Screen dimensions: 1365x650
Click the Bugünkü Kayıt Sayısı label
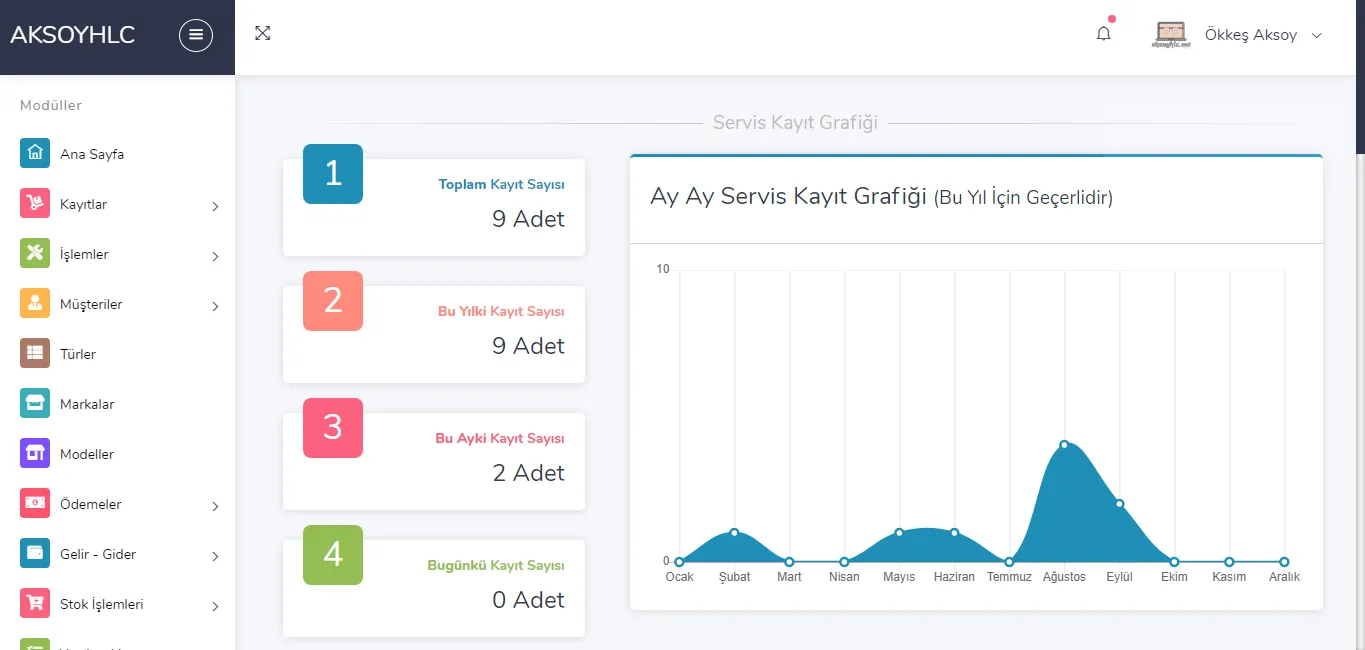click(x=496, y=566)
